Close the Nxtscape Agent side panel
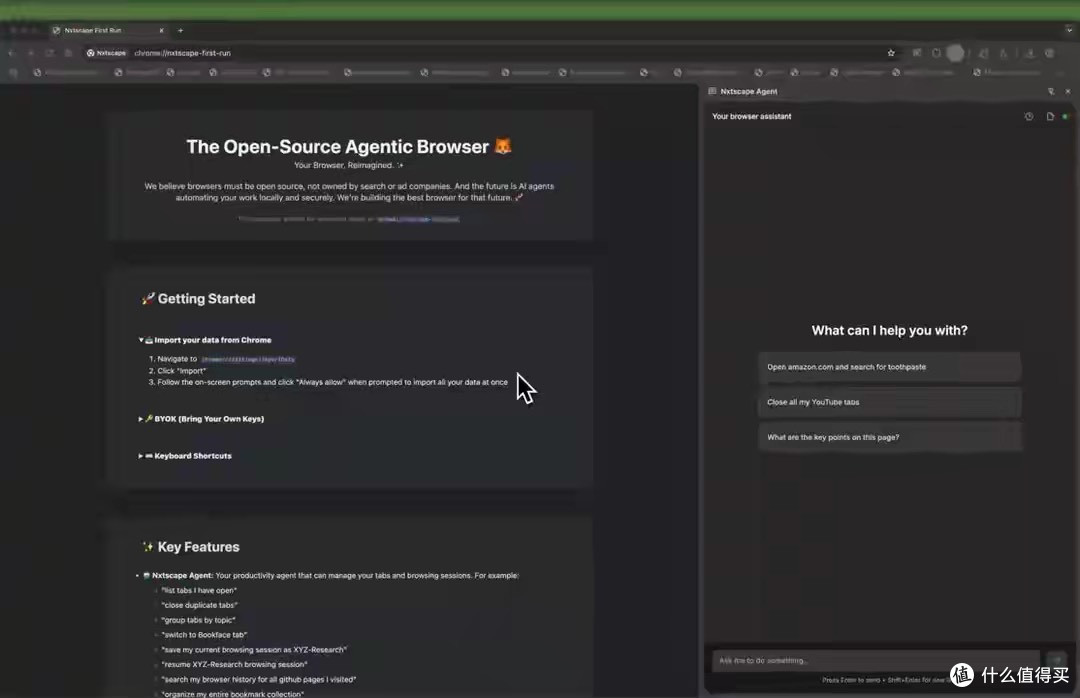This screenshot has width=1080, height=698. (1068, 91)
